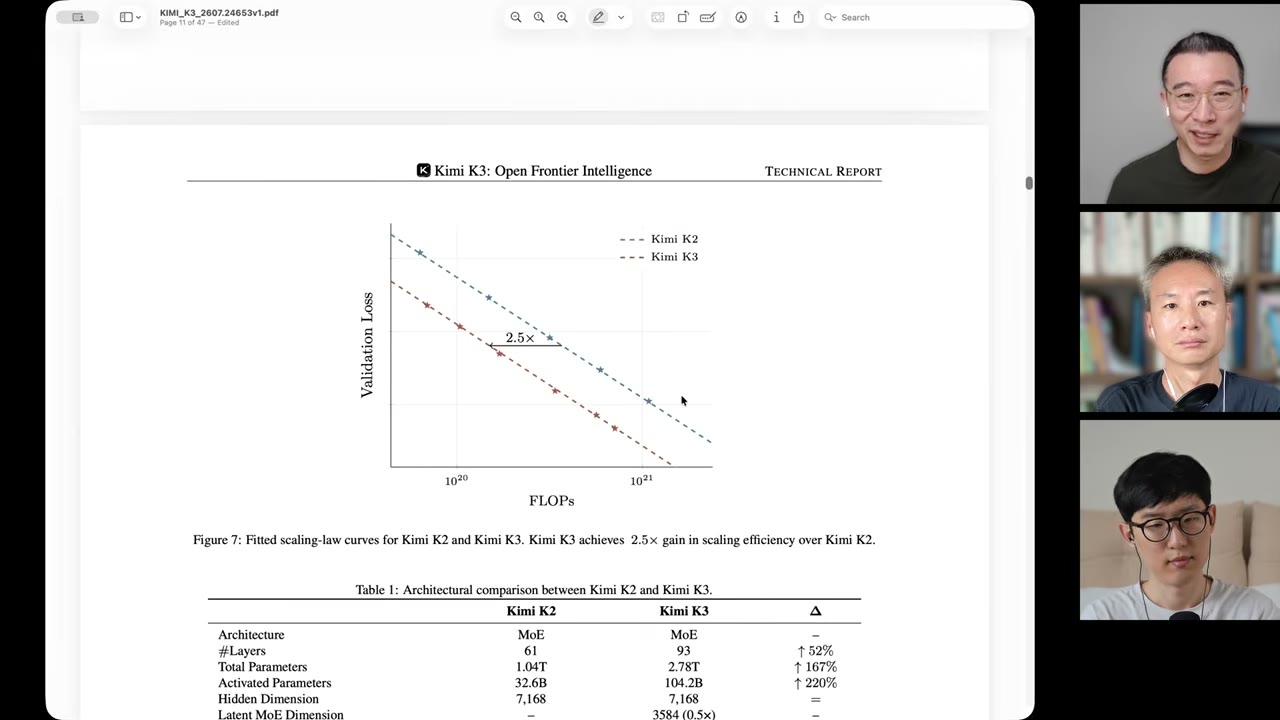Click the '93' layers value for Kimi K3
The height and width of the screenshot is (720, 1280).
684,651
